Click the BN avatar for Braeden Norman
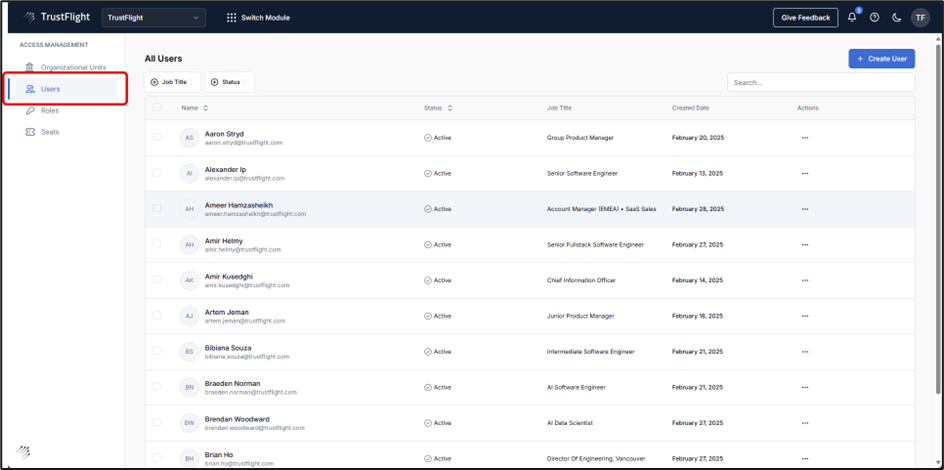The width and height of the screenshot is (944, 470). (x=189, y=388)
